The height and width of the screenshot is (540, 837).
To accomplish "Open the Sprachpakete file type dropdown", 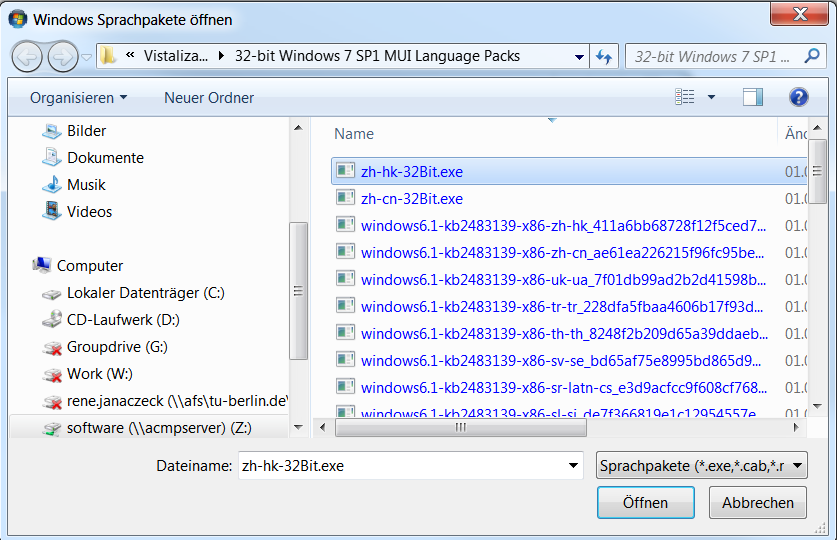I will (701, 466).
